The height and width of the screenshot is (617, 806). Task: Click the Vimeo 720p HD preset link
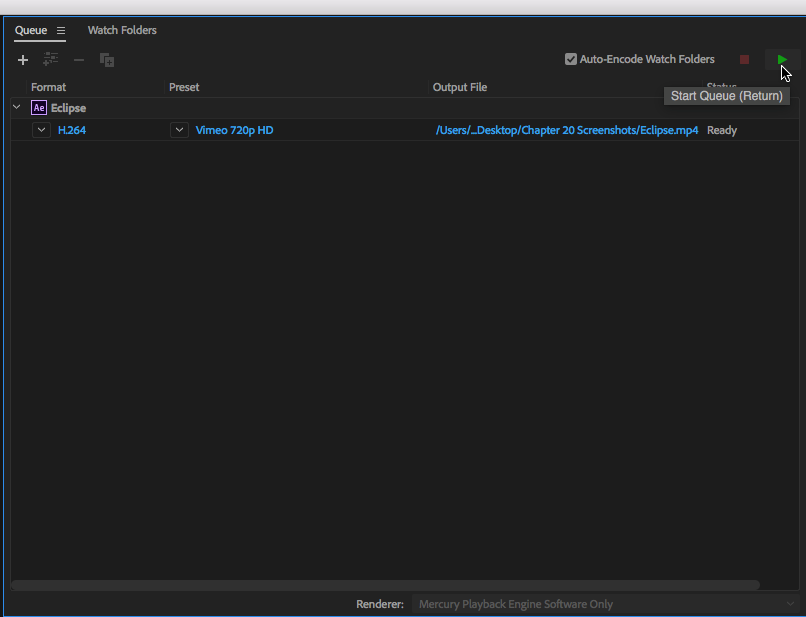click(x=234, y=130)
